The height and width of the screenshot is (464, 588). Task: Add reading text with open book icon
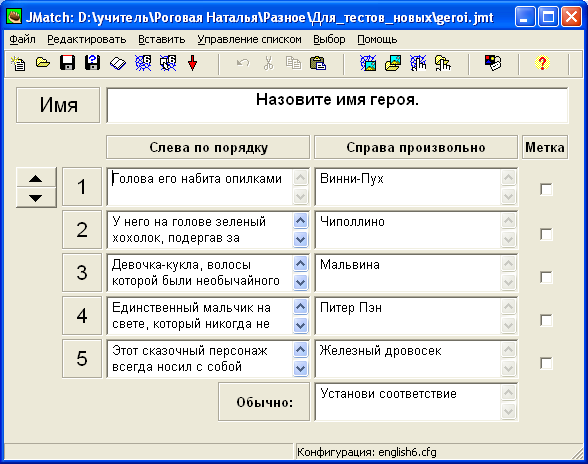click(118, 63)
